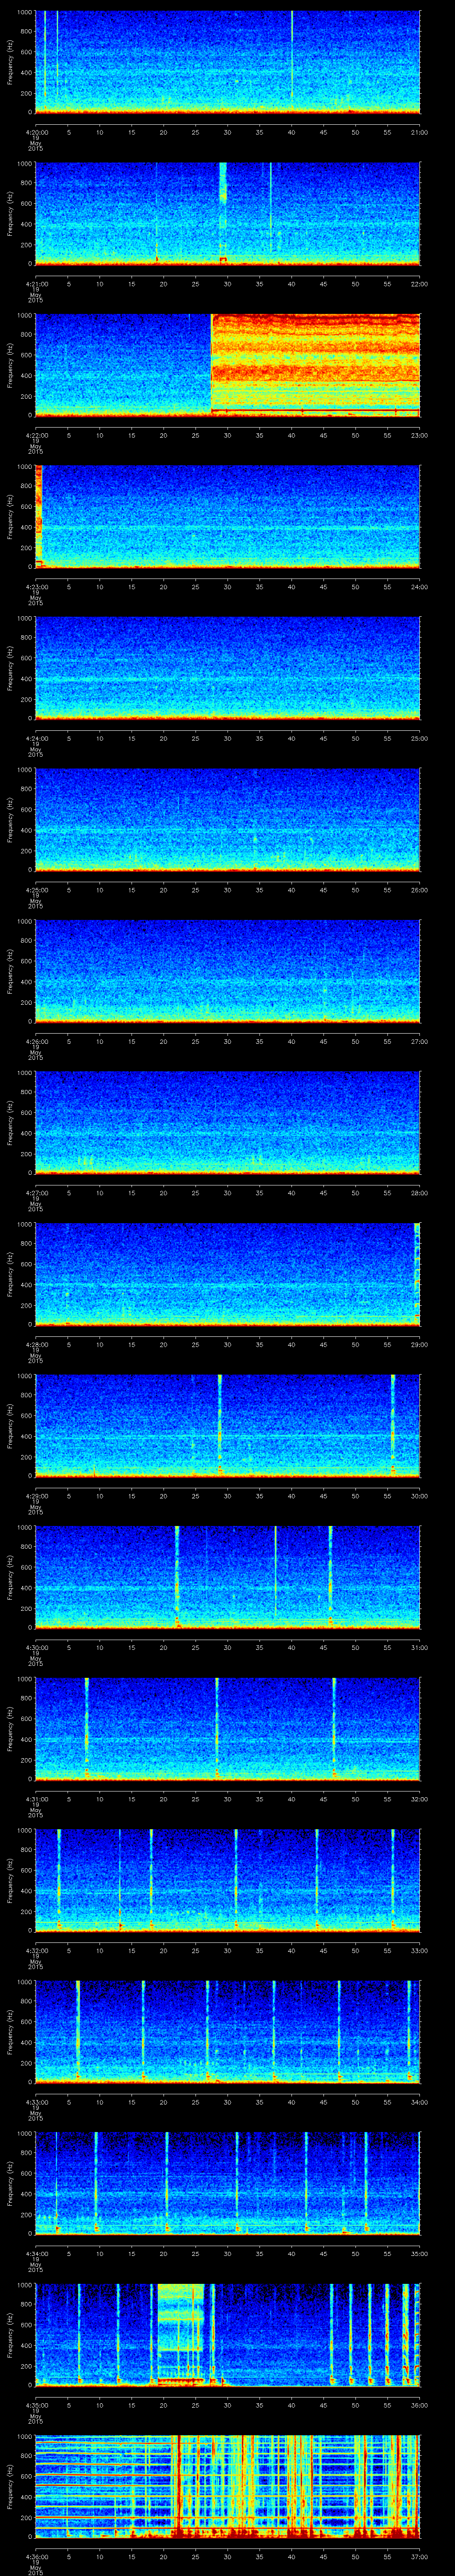Click the spectrogram panel starting at 4:22:00

228,364
